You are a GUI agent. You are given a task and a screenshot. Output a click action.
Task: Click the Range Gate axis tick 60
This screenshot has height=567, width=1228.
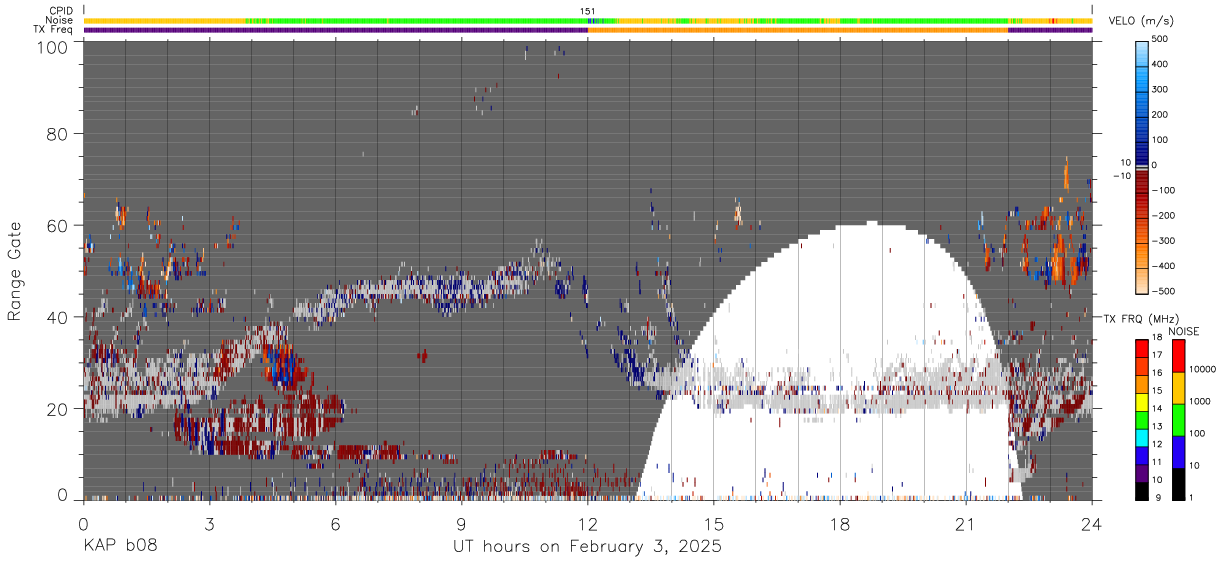point(57,225)
